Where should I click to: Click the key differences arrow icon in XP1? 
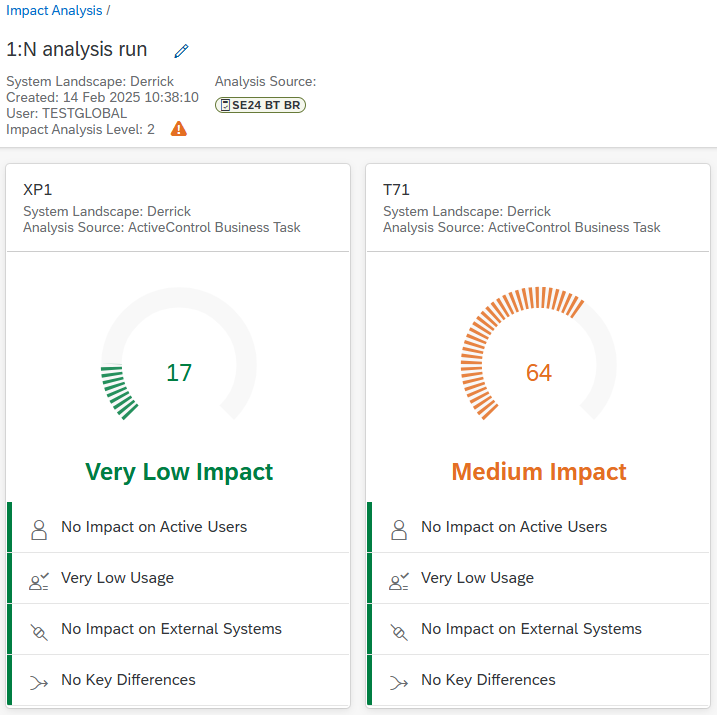[39, 683]
